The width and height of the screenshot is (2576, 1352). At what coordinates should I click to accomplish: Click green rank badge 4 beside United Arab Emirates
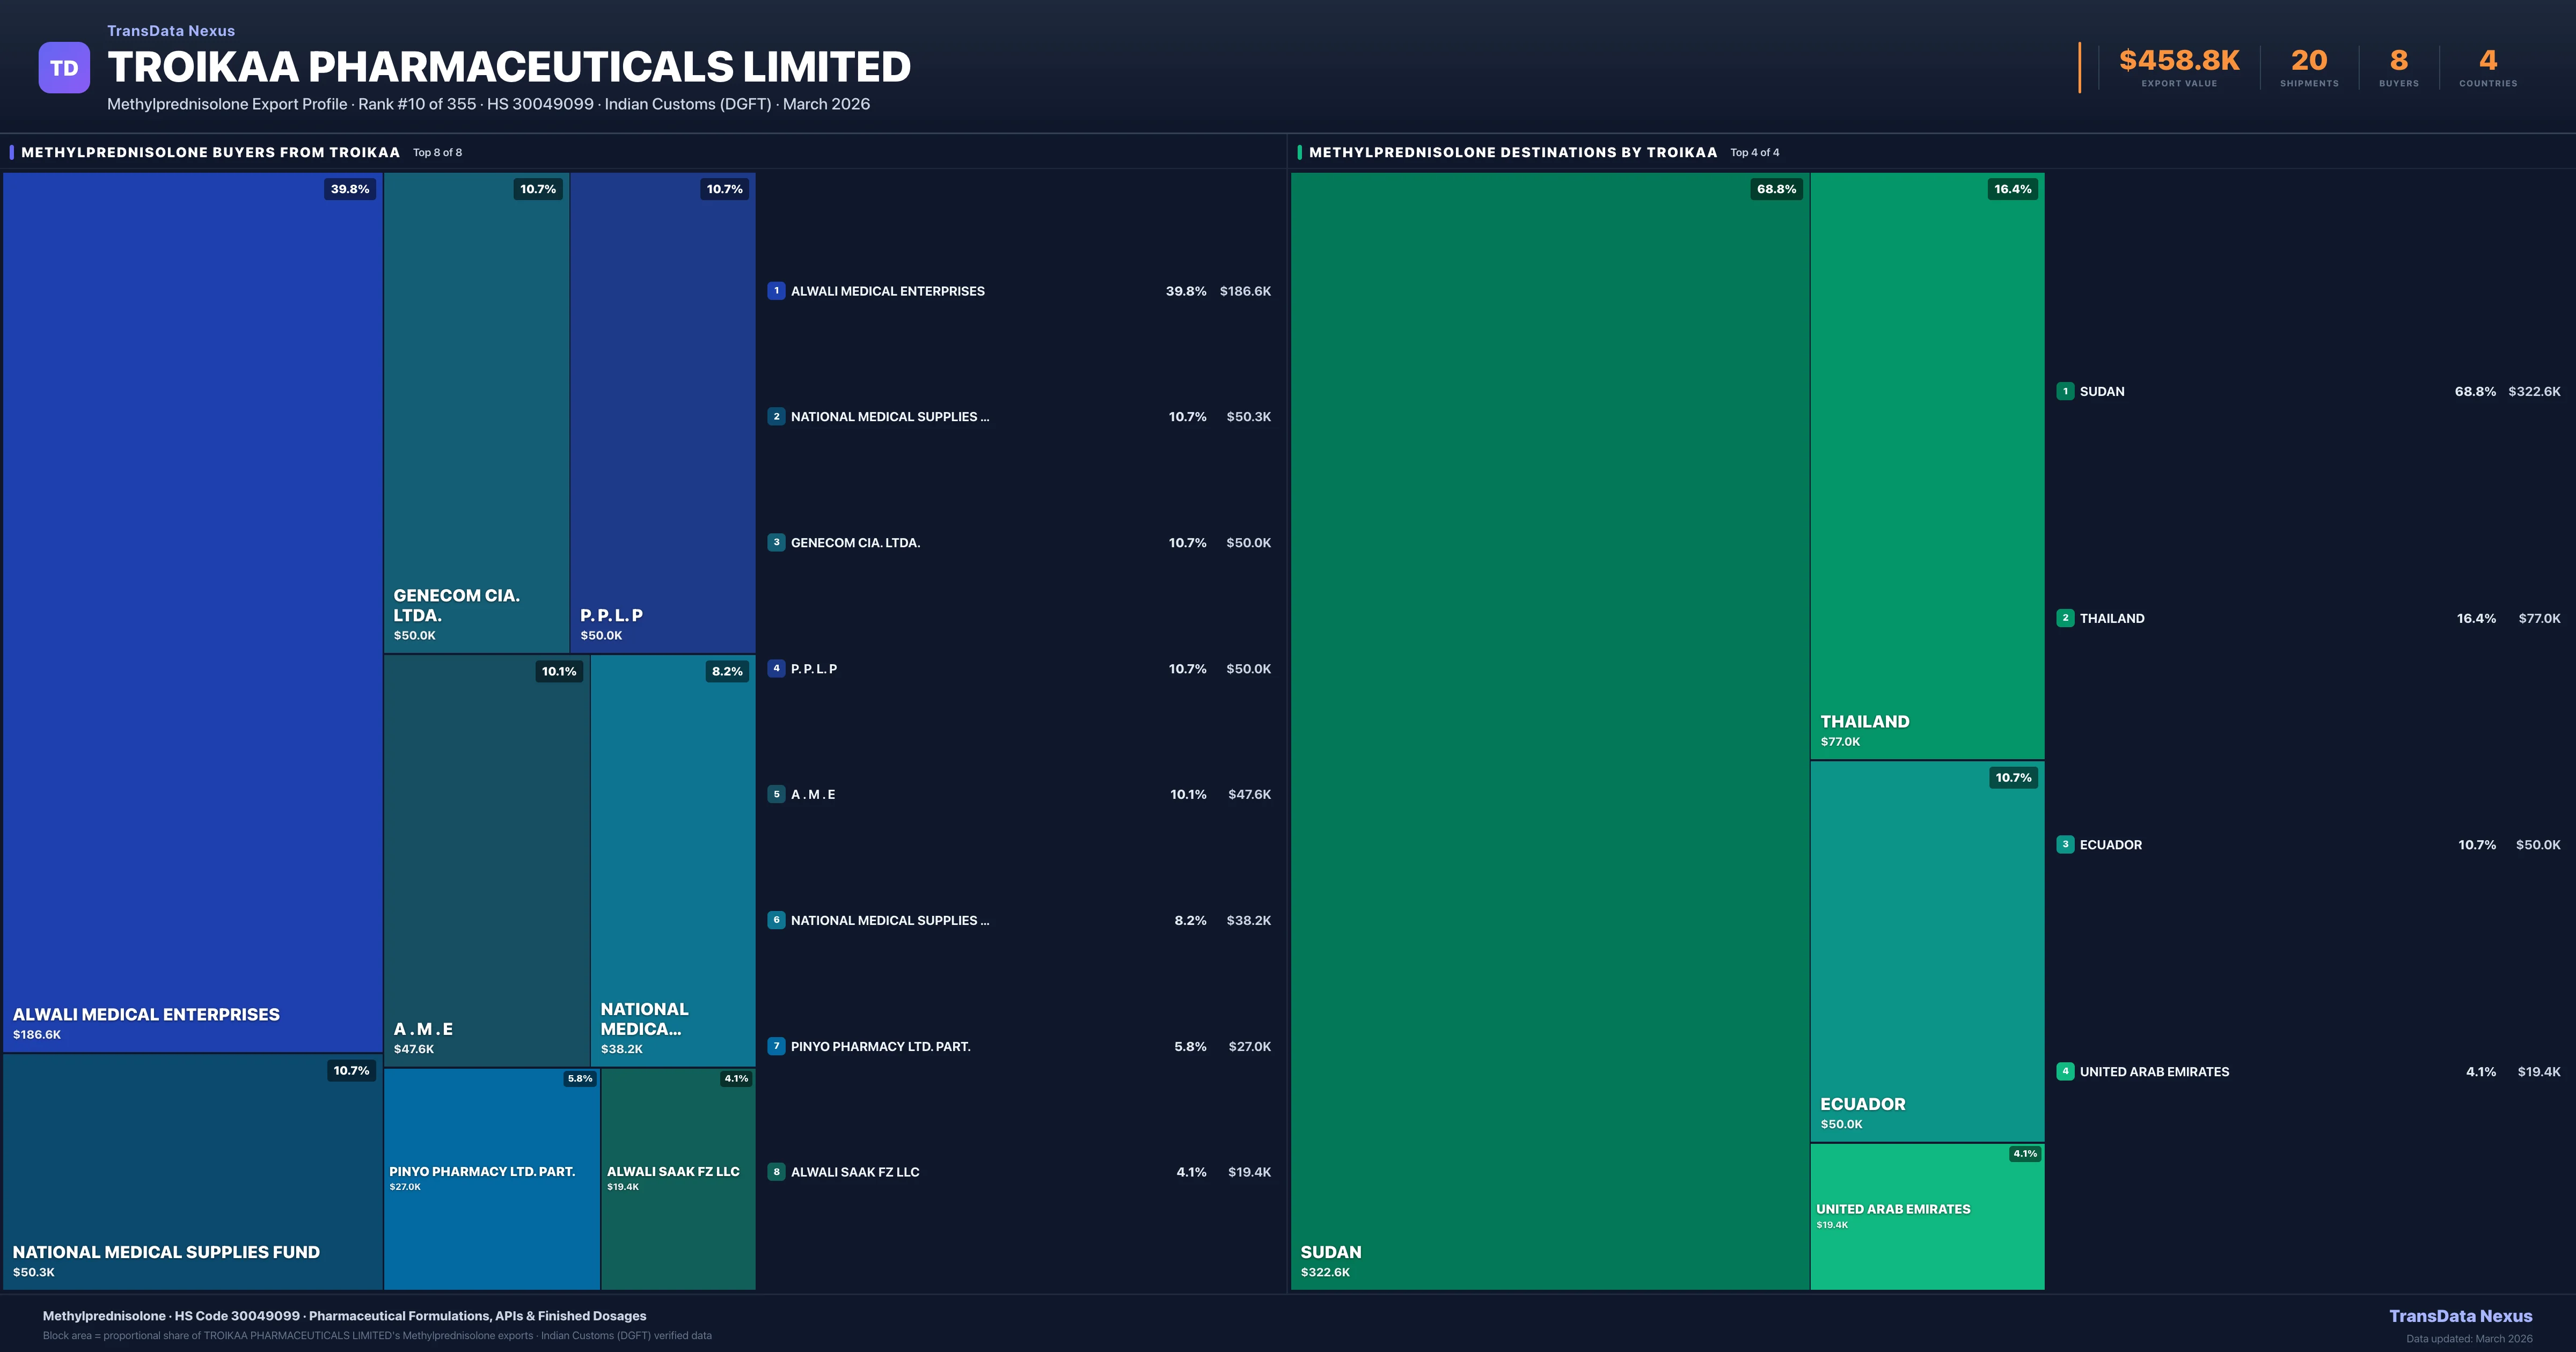coord(2065,1071)
